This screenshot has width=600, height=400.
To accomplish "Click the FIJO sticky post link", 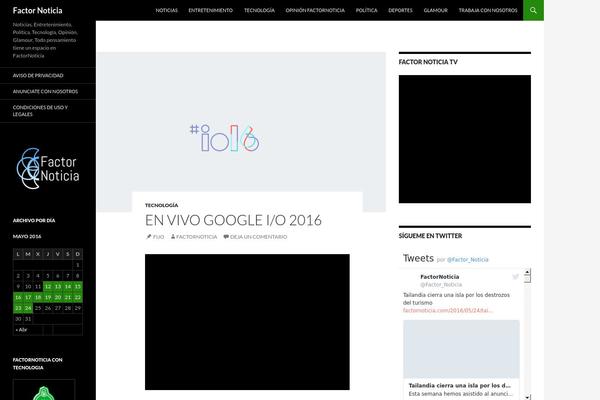I will click(x=158, y=237).
